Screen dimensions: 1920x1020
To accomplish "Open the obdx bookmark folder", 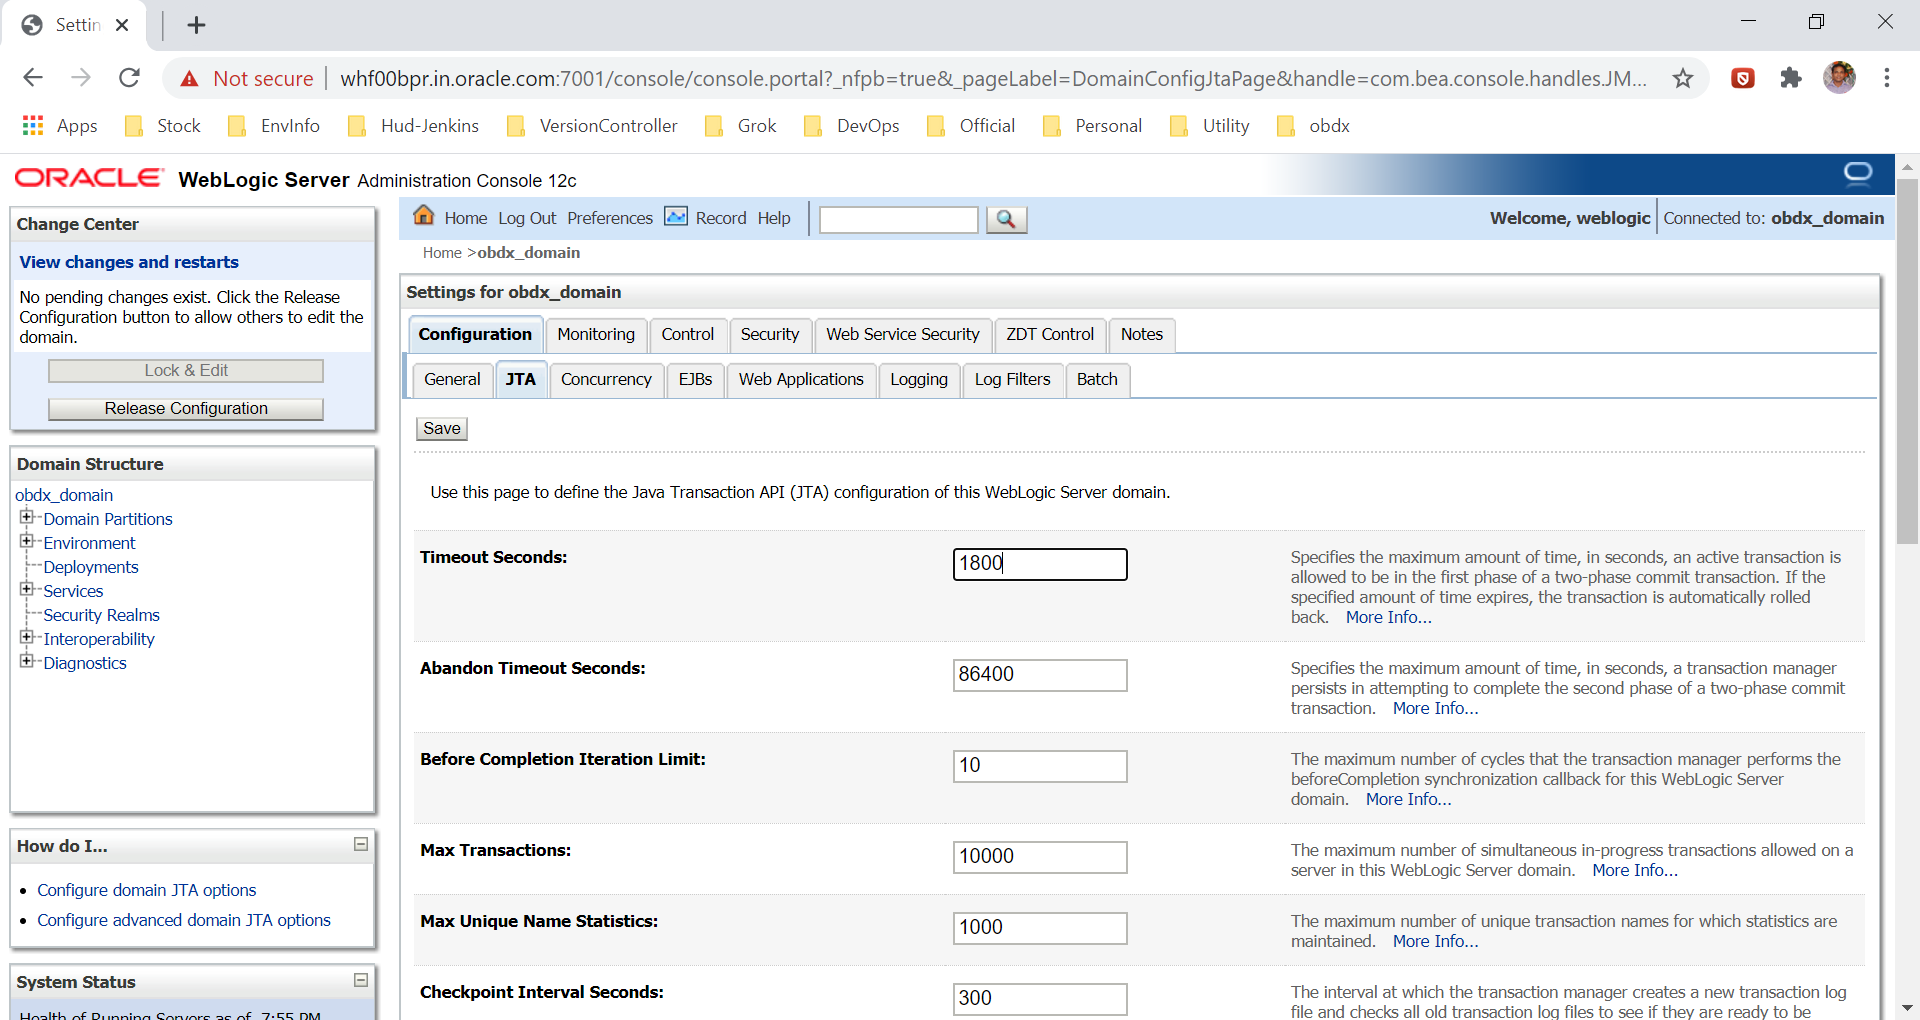I will coord(1313,126).
